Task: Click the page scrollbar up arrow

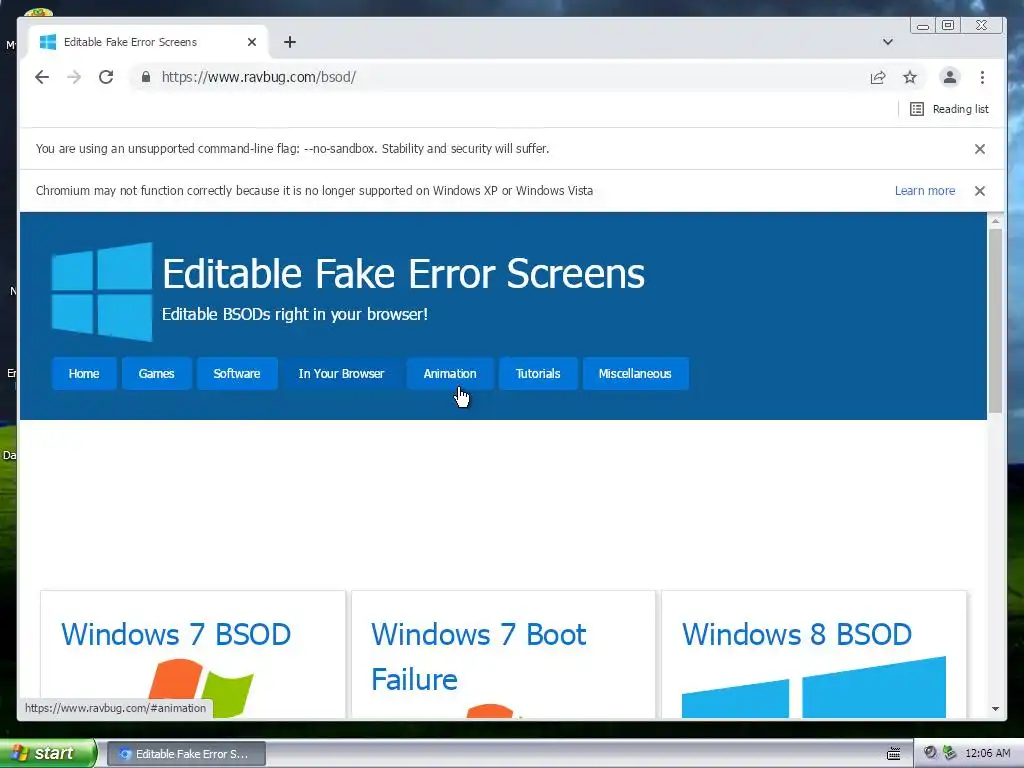Action: coord(995,221)
